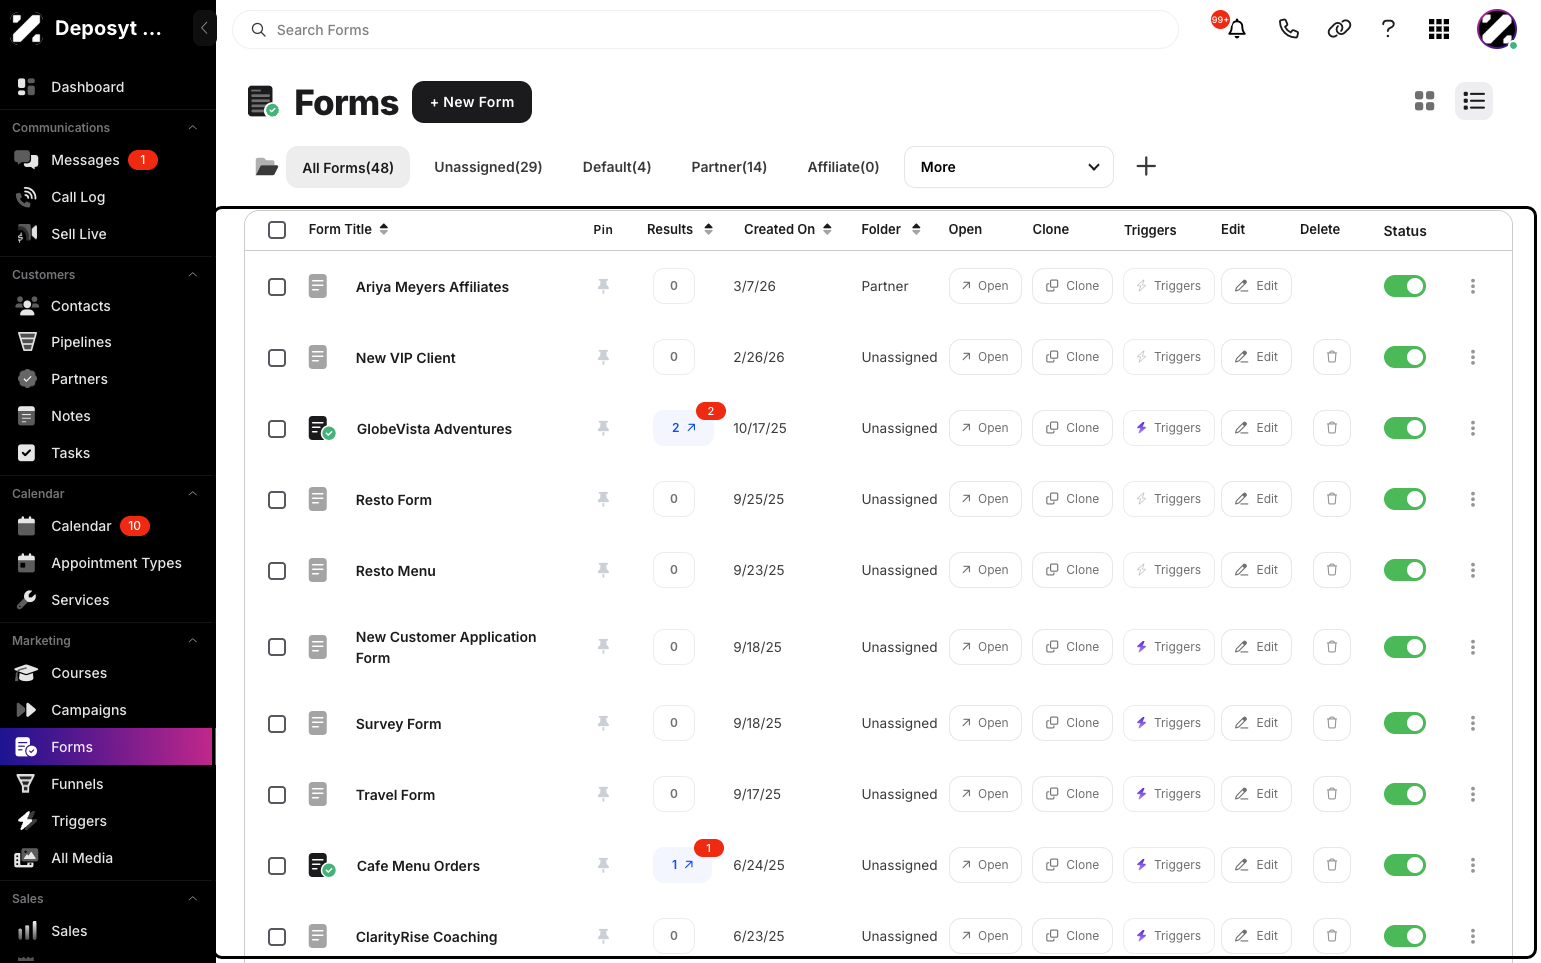Open the Ariya Meyers Affiliates form

(x=985, y=286)
